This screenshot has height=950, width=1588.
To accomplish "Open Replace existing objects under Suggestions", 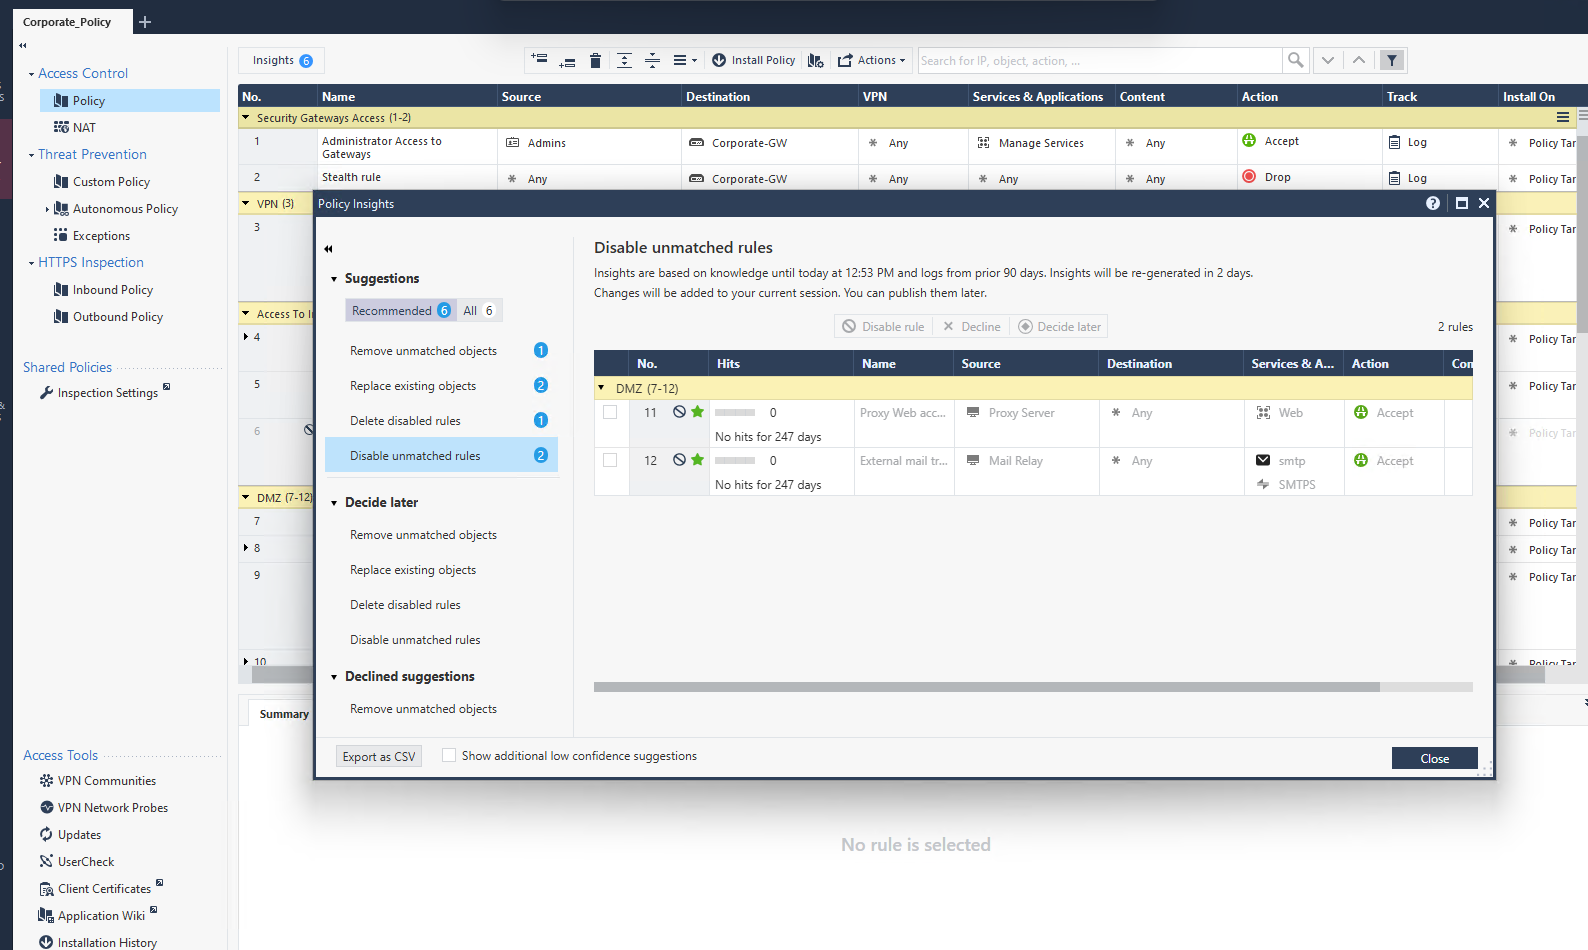I will click(x=441, y=385).
